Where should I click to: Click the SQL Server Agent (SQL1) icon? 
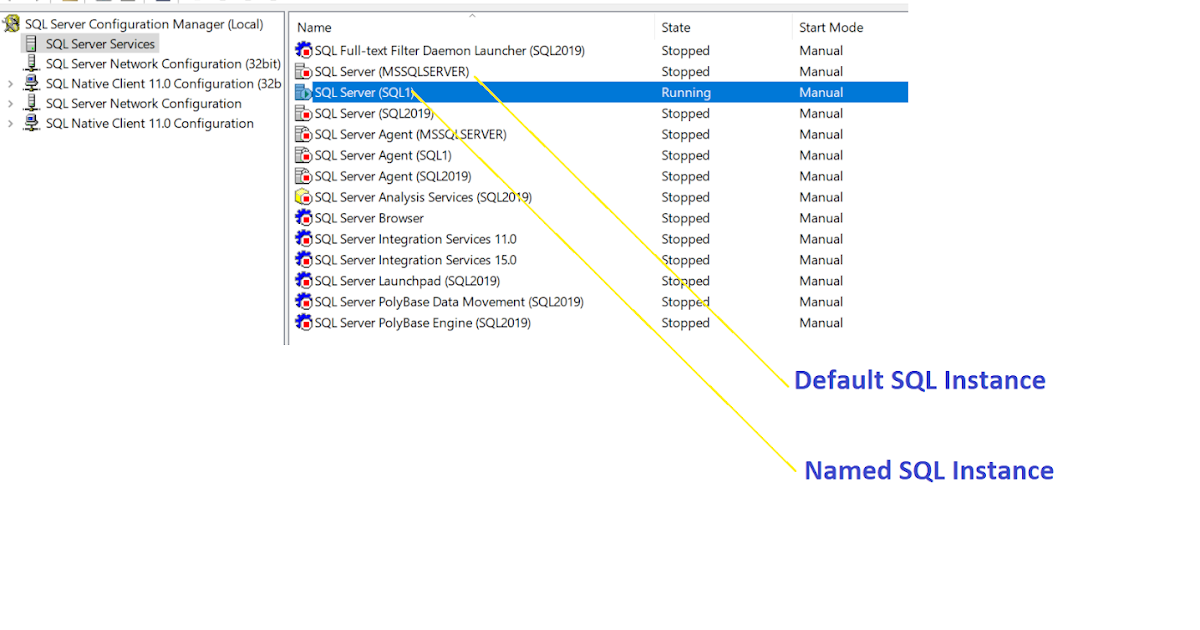tap(303, 155)
